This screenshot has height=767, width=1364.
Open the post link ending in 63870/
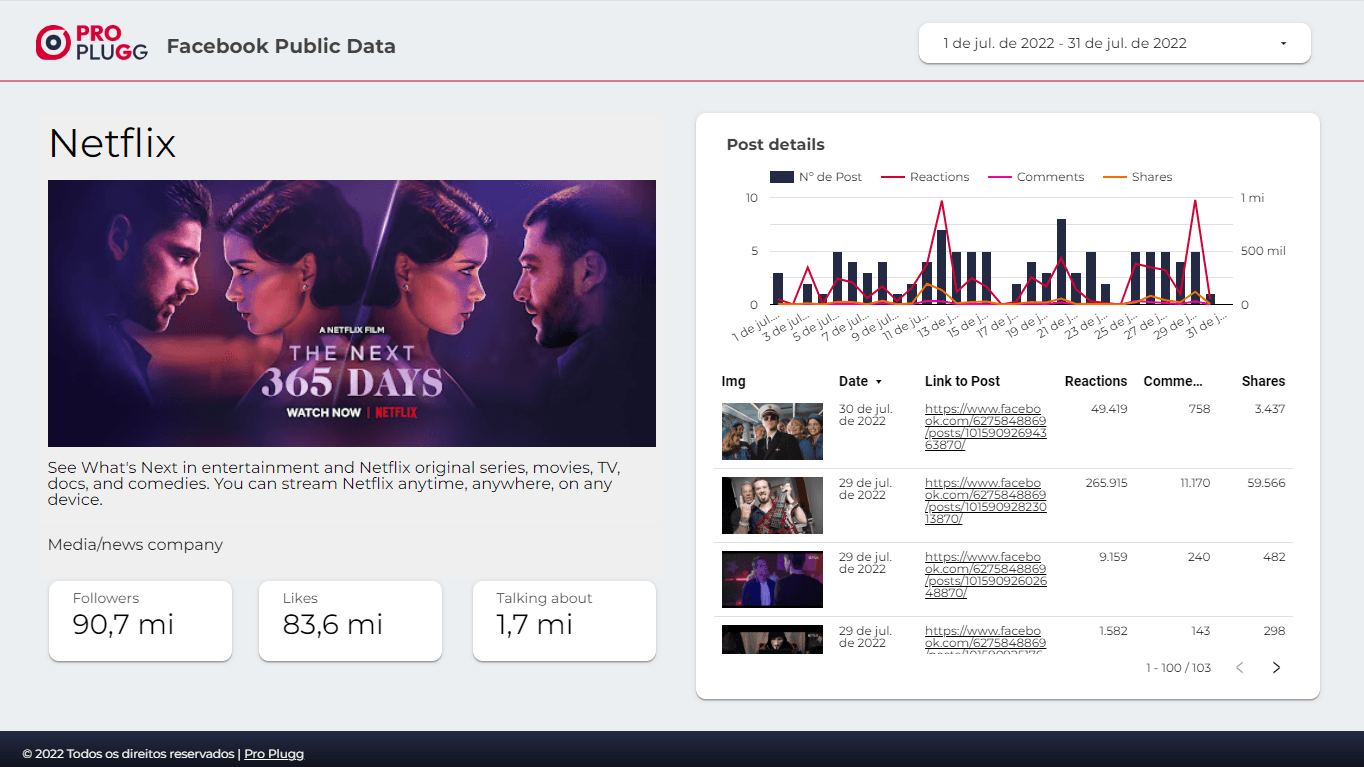tap(985, 427)
